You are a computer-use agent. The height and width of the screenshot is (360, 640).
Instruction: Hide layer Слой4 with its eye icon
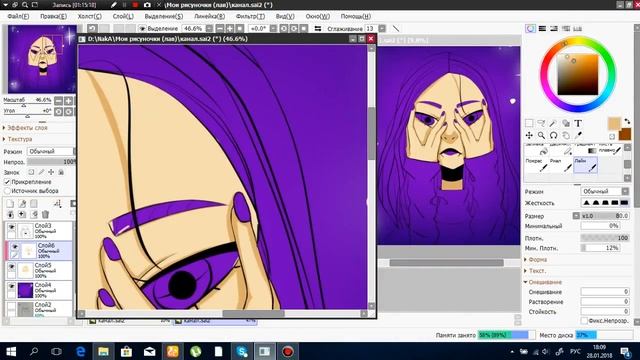pos(11,286)
